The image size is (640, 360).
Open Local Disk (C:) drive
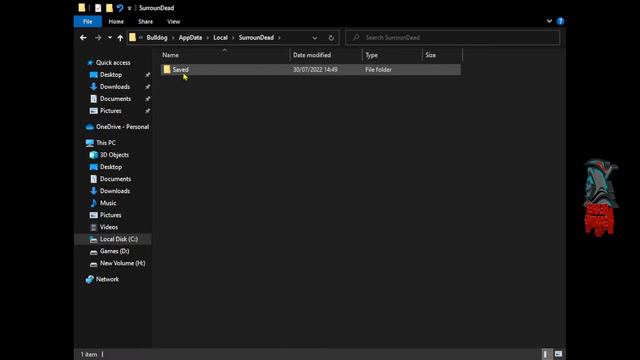coord(119,239)
